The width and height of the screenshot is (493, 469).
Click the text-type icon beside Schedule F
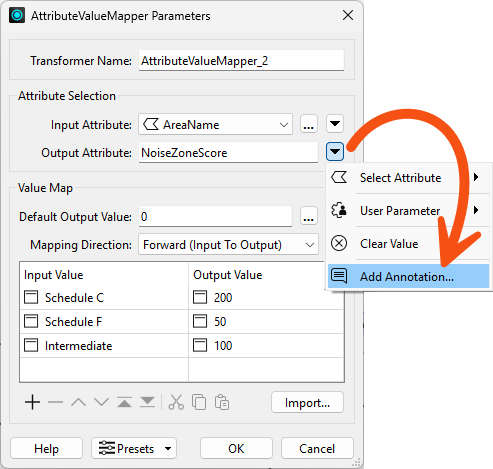tap(31, 321)
